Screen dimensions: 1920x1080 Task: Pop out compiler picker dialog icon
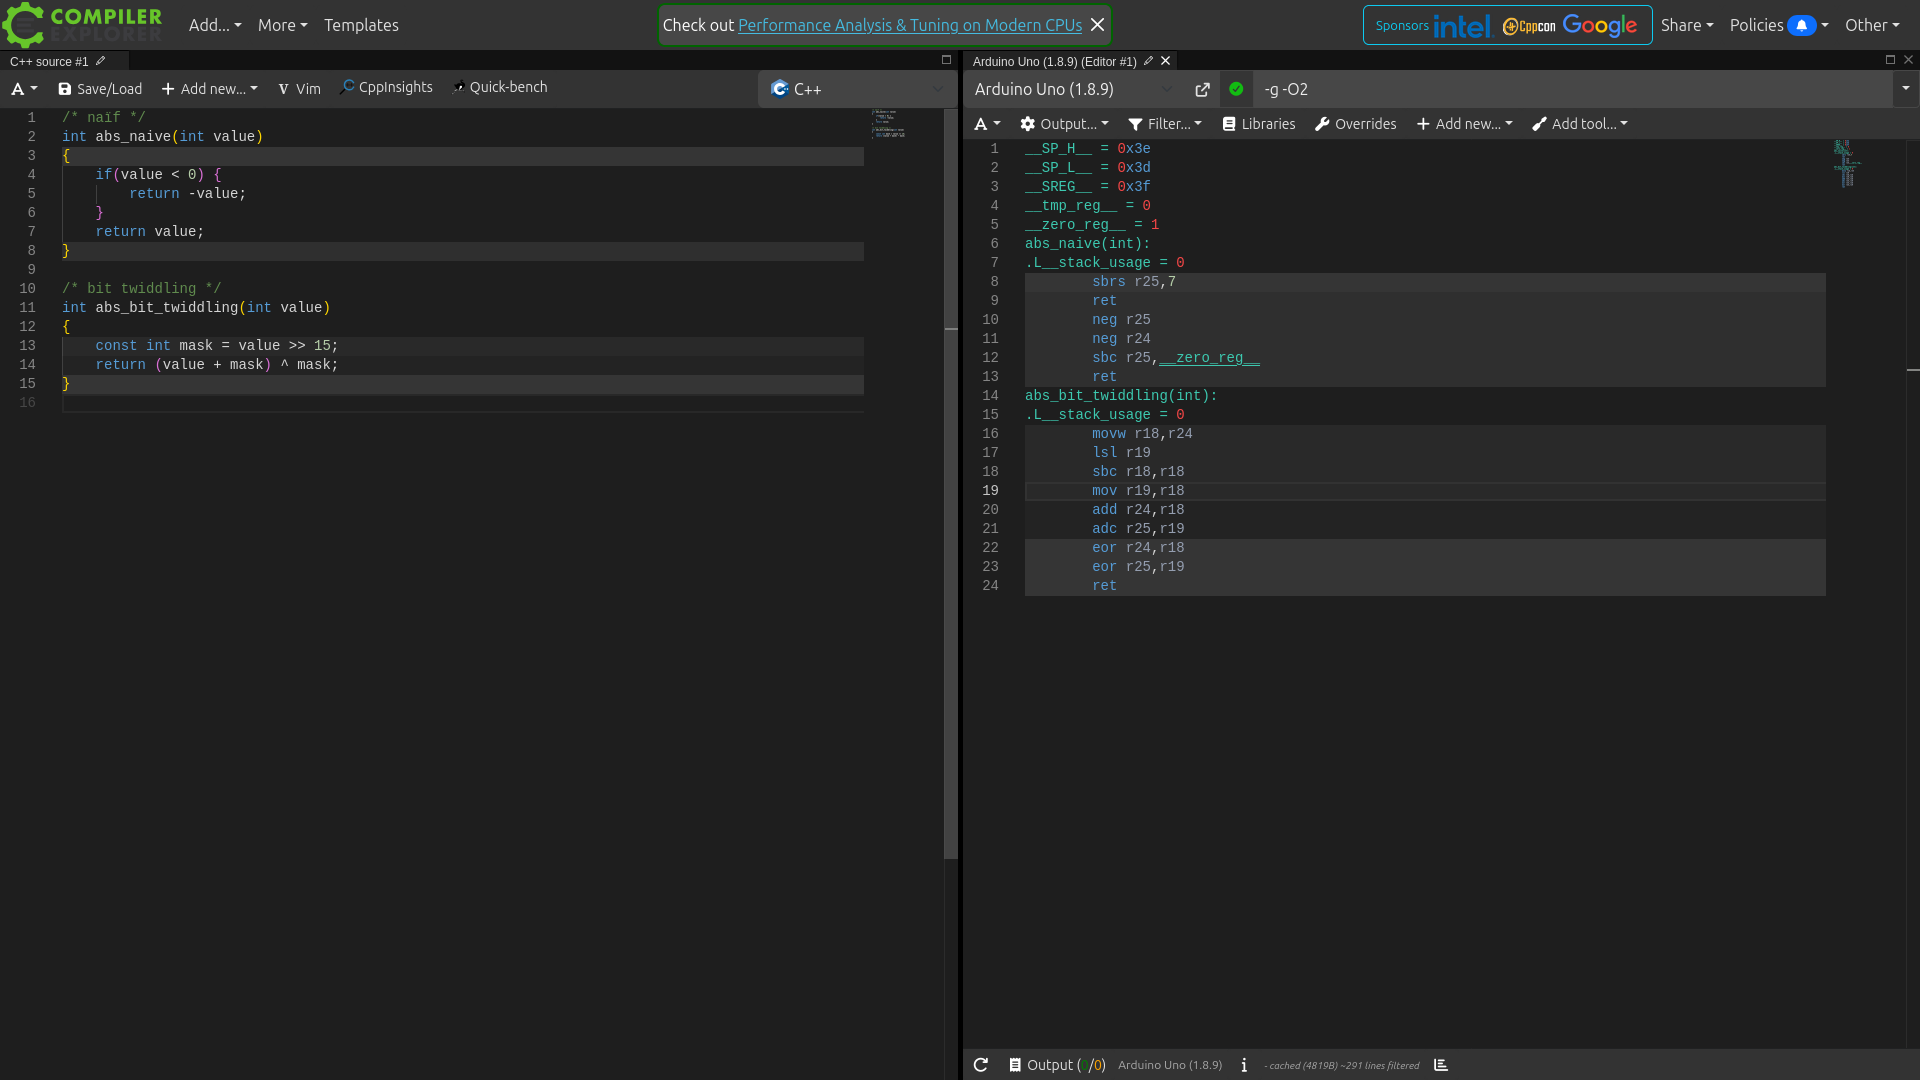click(1202, 89)
